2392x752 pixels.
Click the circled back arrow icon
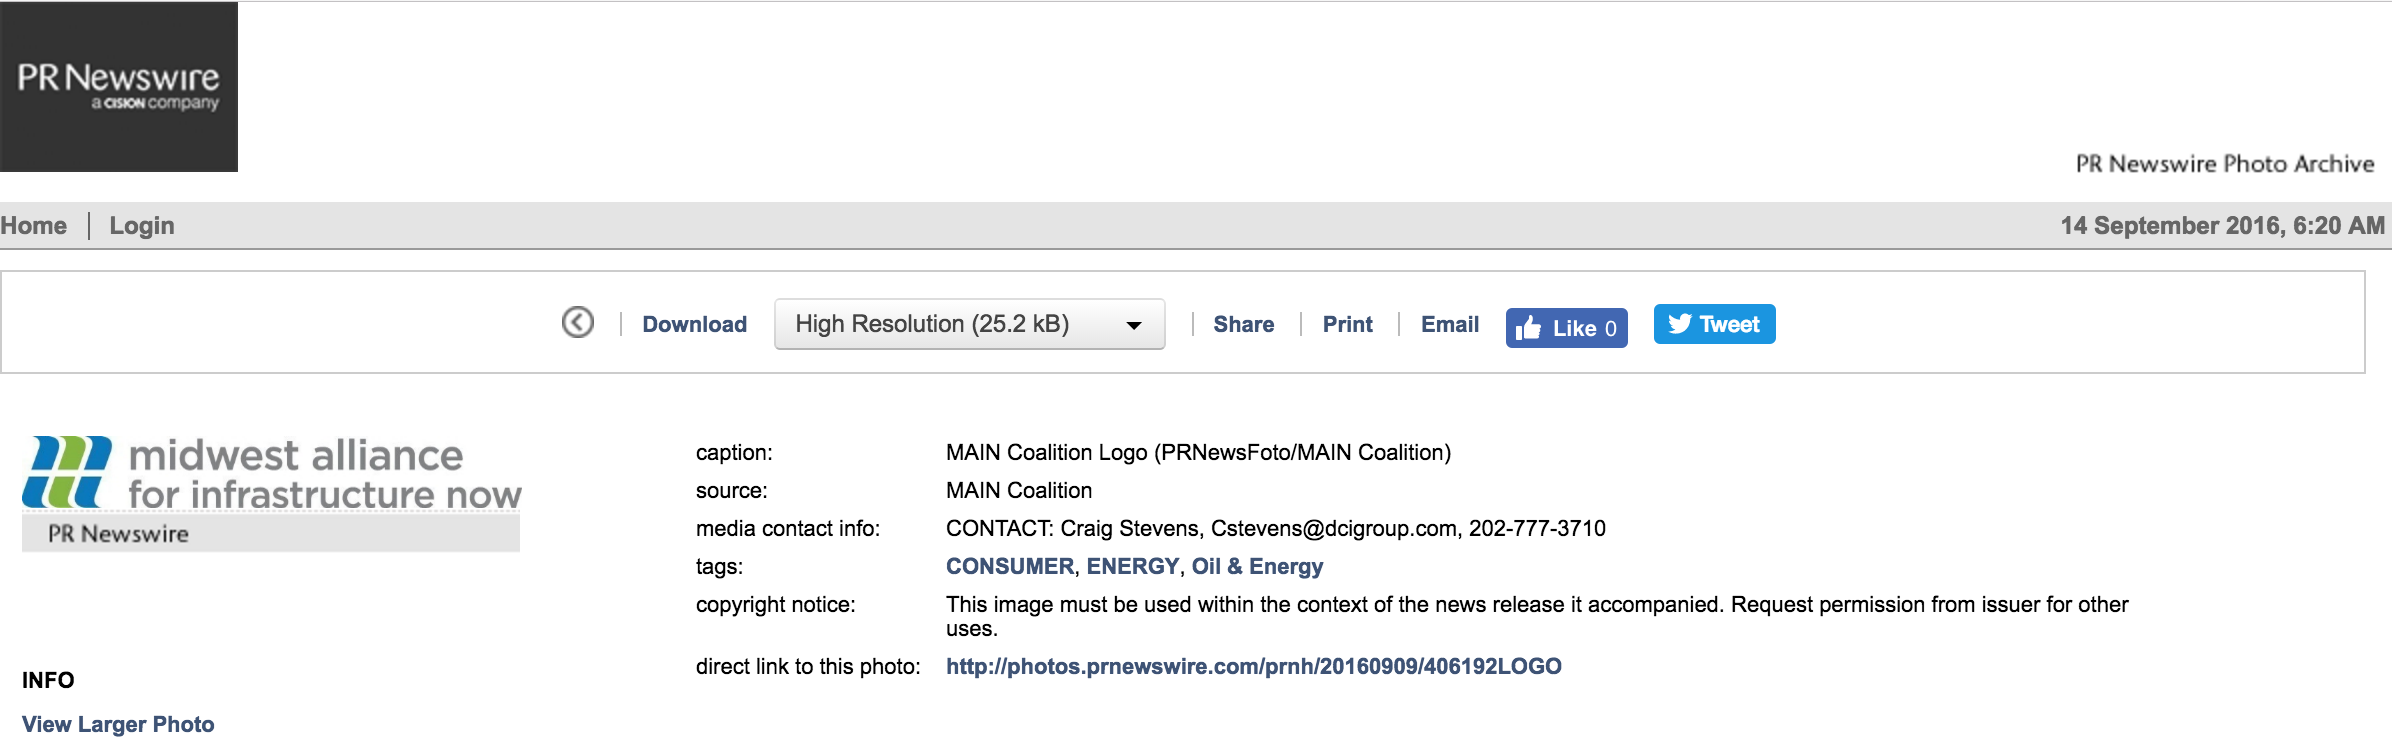(578, 322)
